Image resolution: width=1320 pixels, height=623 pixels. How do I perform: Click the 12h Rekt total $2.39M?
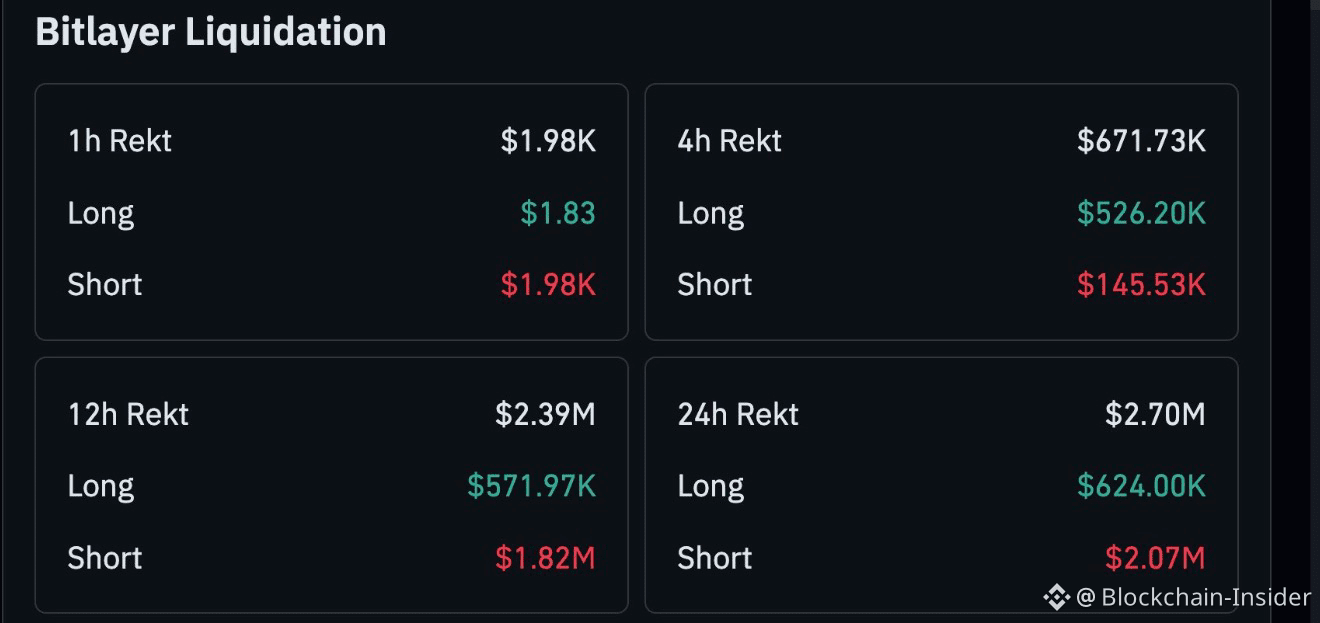tap(545, 413)
